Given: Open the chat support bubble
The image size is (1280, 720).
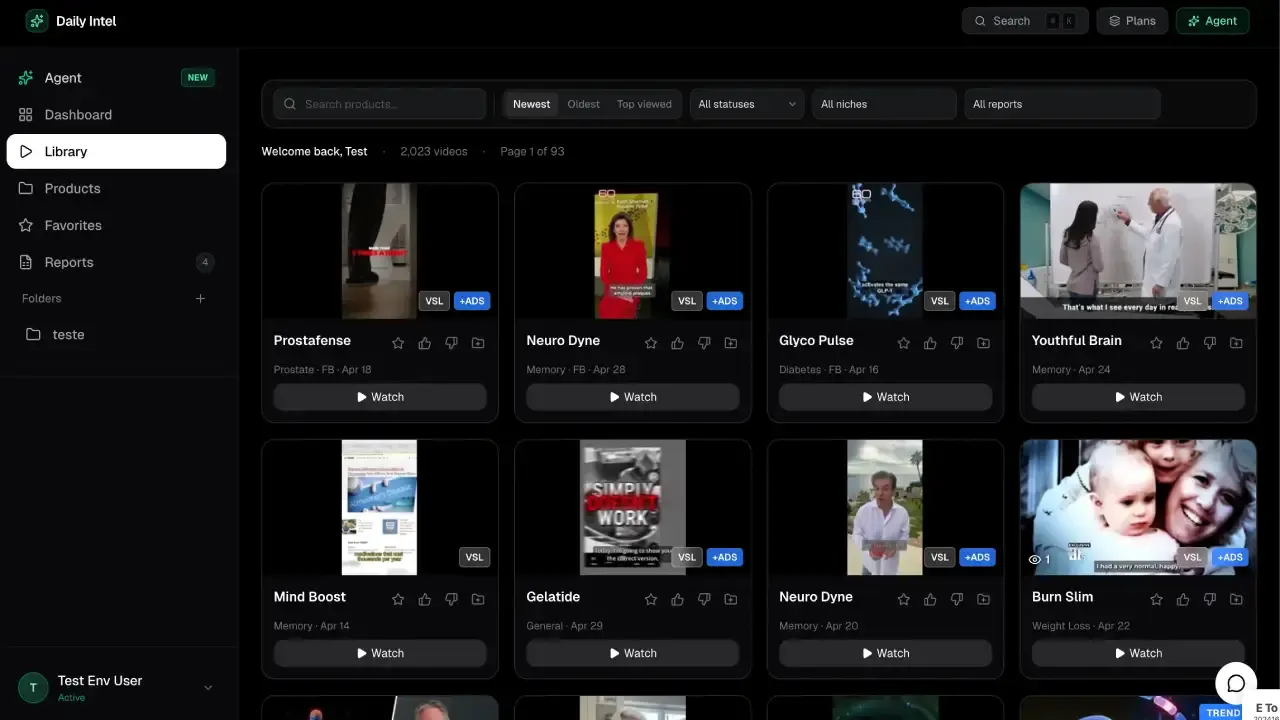Looking at the screenshot, I should (1236, 683).
